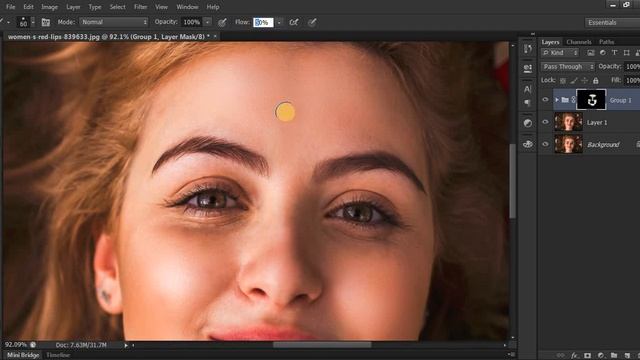This screenshot has height=360, width=640.
Task: Close the women-s-red-lips document tab
Action: point(215,36)
